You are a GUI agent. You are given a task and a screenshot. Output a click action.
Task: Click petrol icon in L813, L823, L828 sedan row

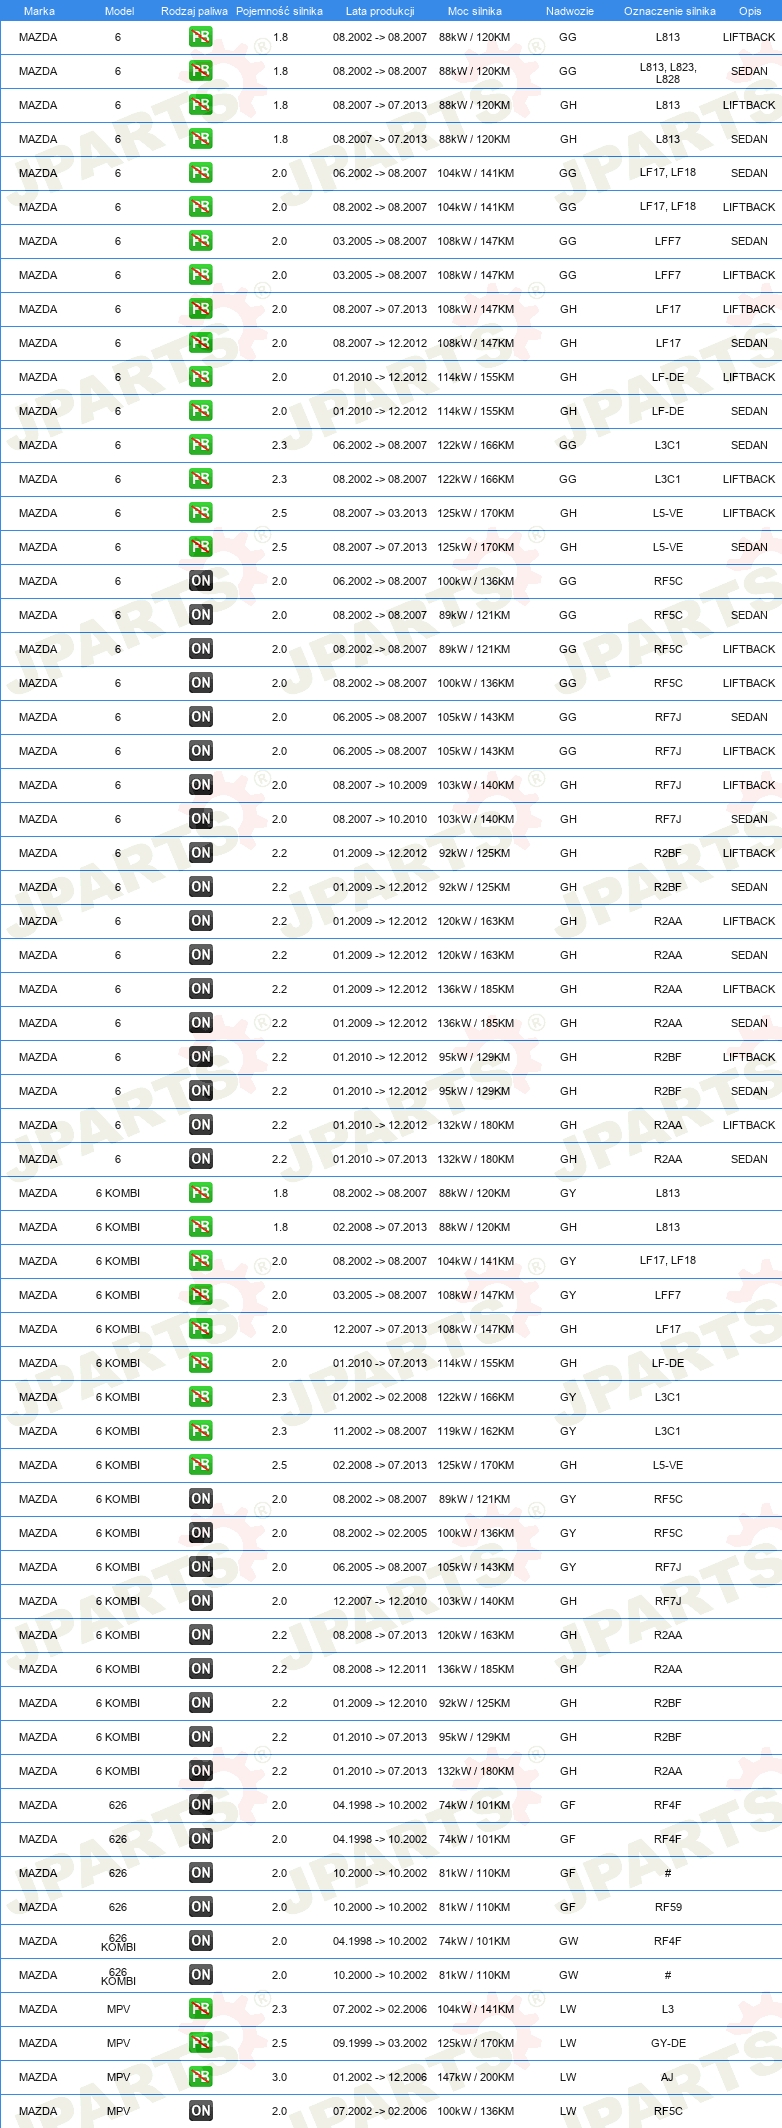coord(201,71)
